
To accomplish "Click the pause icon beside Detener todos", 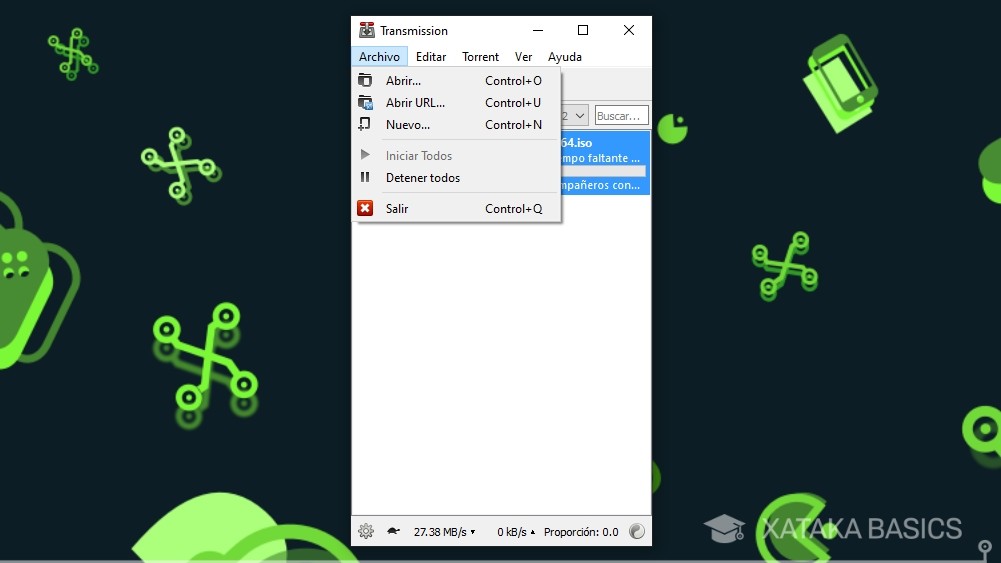I will pyautogui.click(x=365, y=178).
